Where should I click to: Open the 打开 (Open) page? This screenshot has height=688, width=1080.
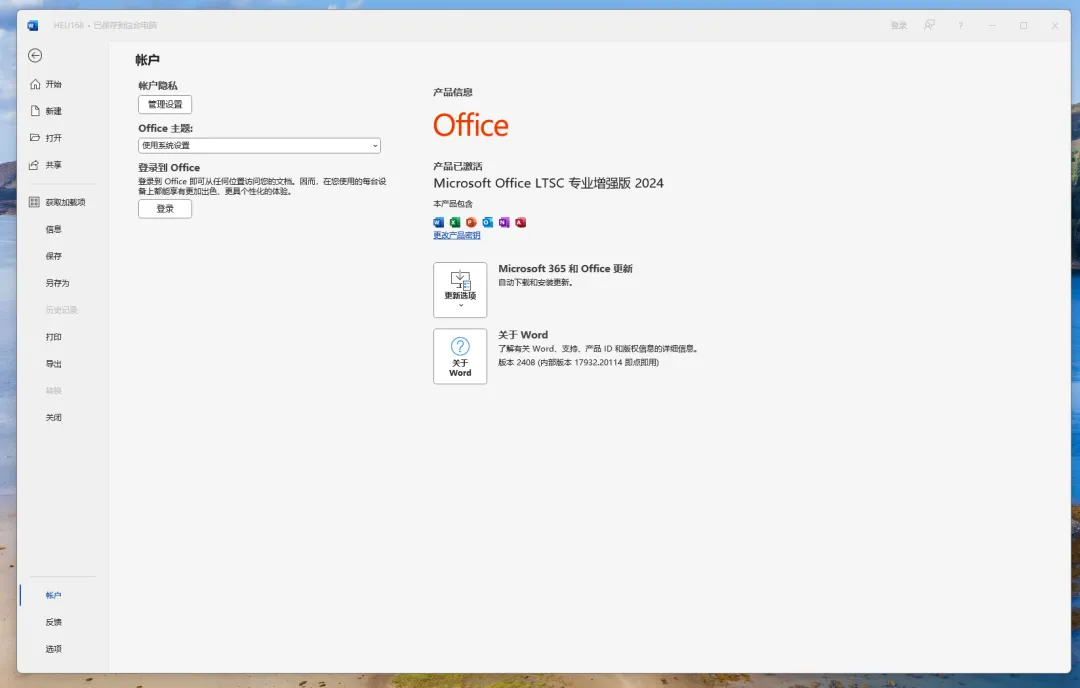pyautogui.click(x=46, y=138)
